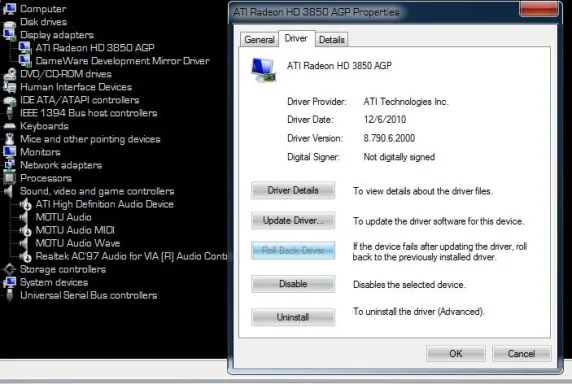Select the Processors label
572x384 pixels.
pos(46,178)
